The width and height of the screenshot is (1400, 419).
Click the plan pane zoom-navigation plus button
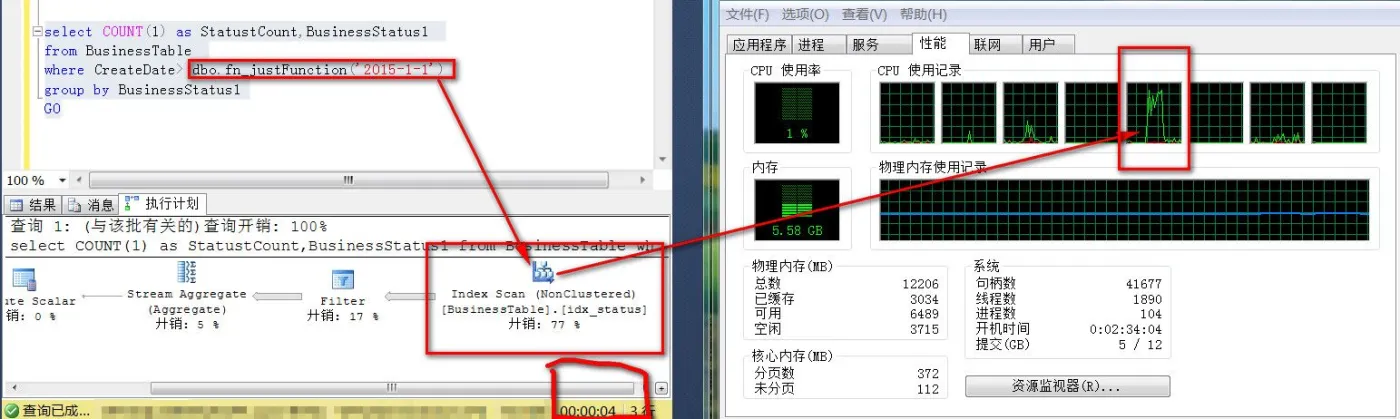pyautogui.click(x=661, y=388)
